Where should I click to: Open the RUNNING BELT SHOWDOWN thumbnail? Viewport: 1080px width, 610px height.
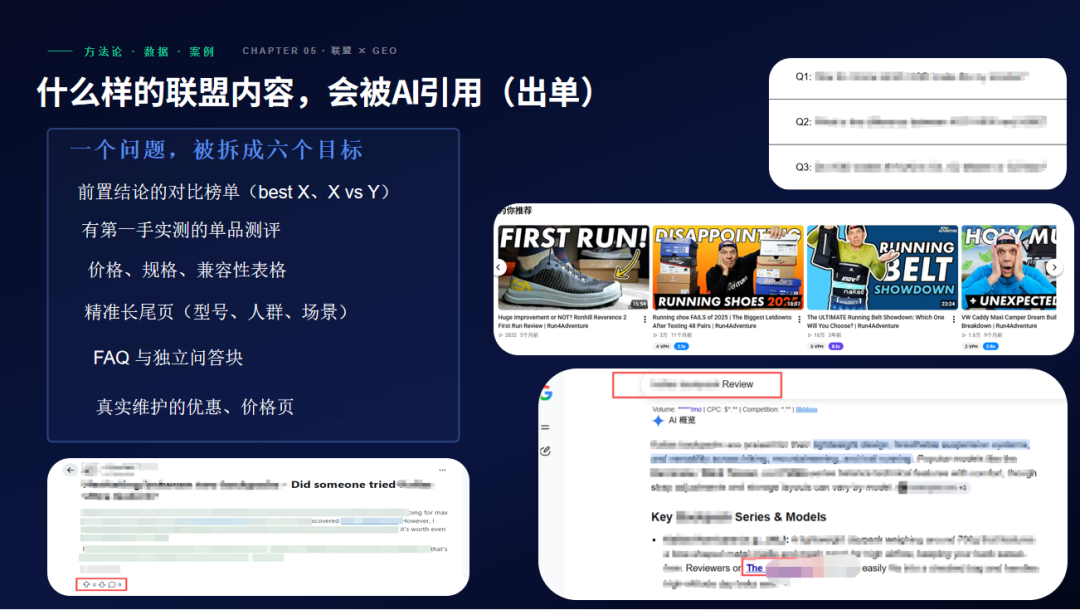882,266
